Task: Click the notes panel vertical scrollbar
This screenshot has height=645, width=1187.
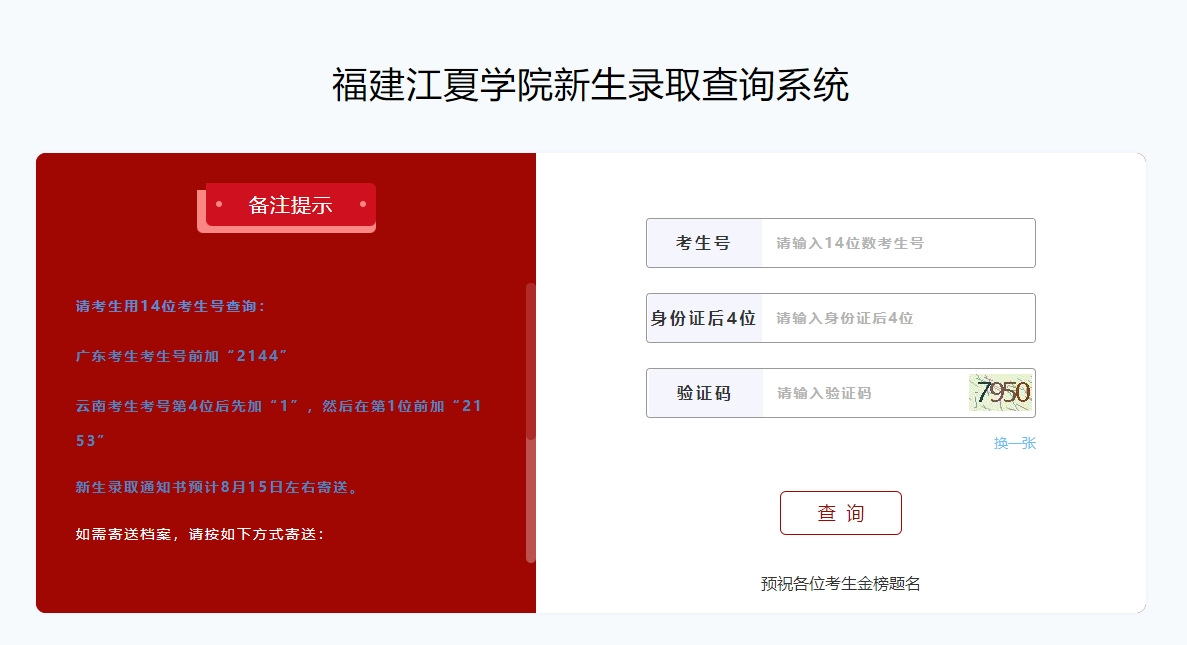Action: (x=531, y=422)
